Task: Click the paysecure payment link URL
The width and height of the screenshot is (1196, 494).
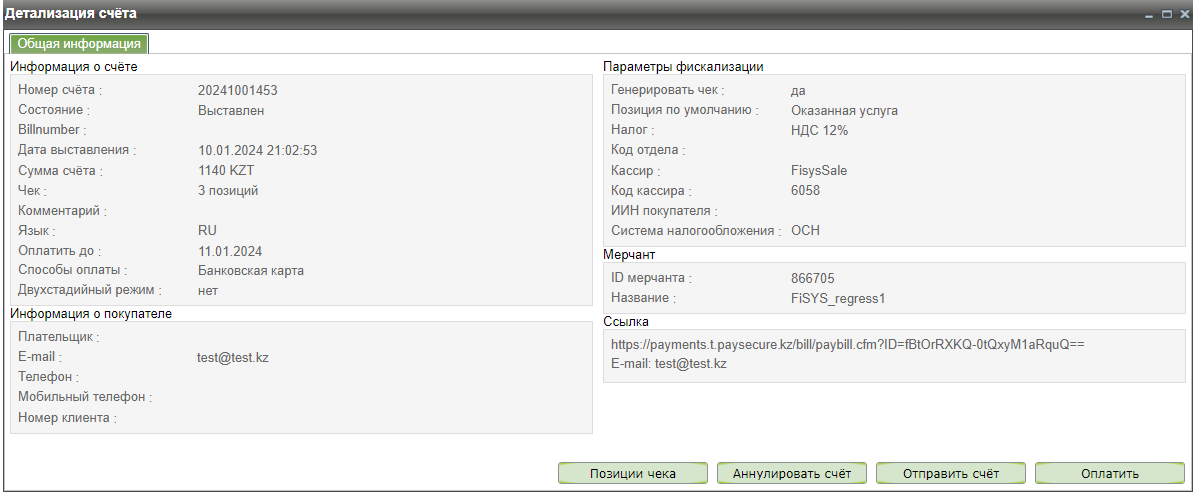Action: point(847,344)
